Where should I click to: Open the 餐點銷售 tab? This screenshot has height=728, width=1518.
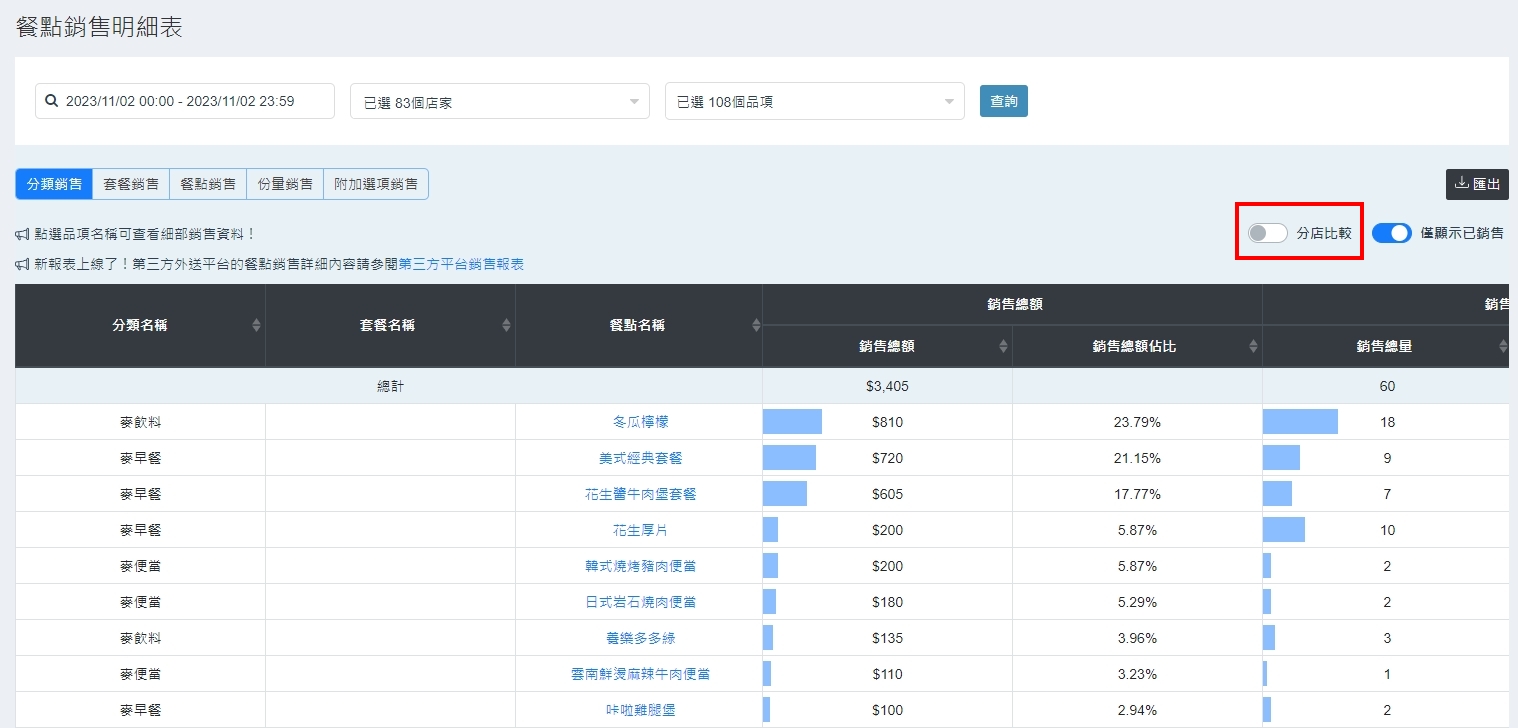pos(208,184)
